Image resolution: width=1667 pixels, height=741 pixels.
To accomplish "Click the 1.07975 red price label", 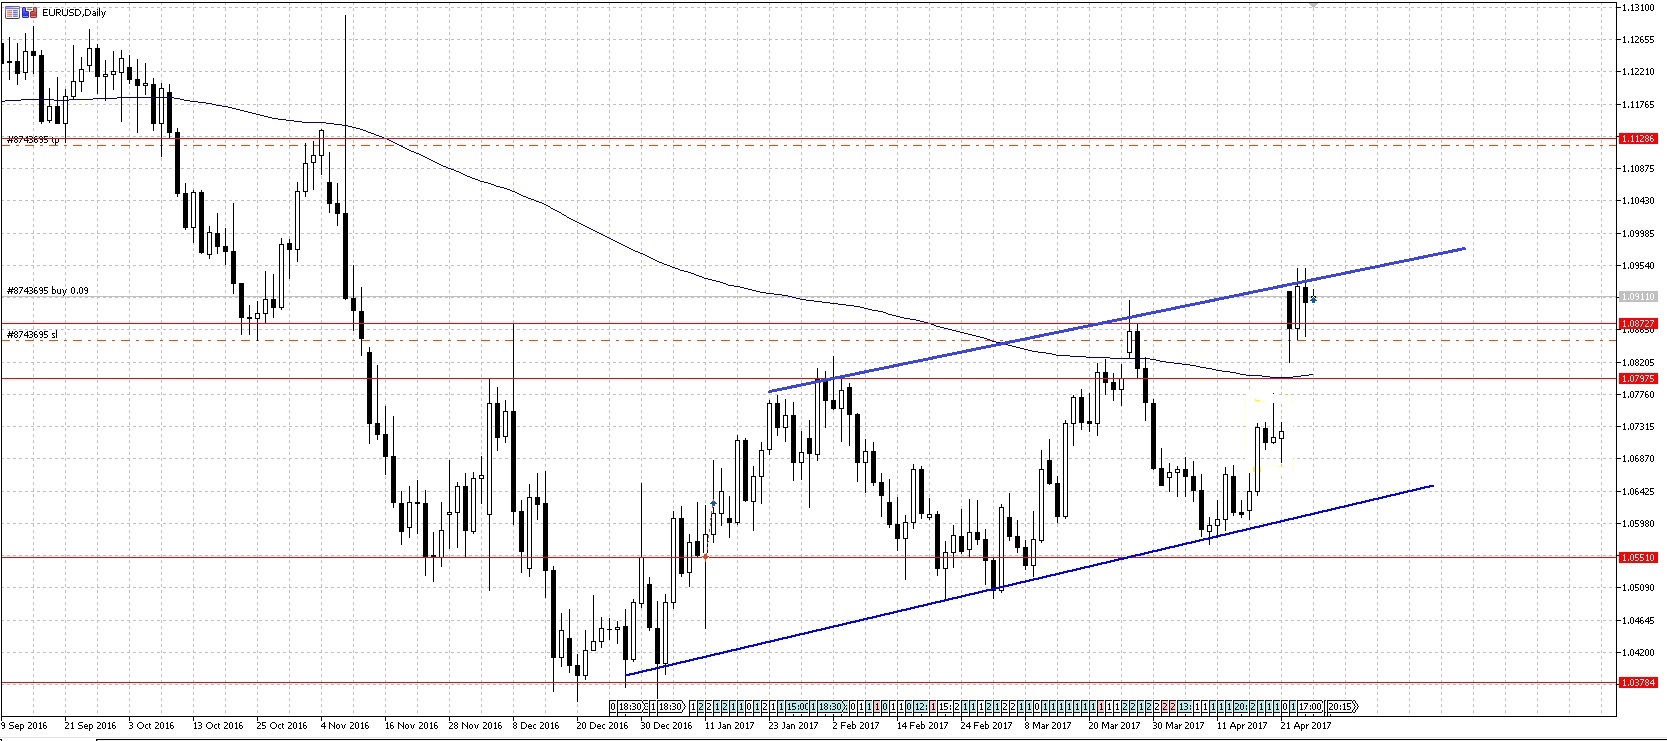I will tap(1638, 378).
